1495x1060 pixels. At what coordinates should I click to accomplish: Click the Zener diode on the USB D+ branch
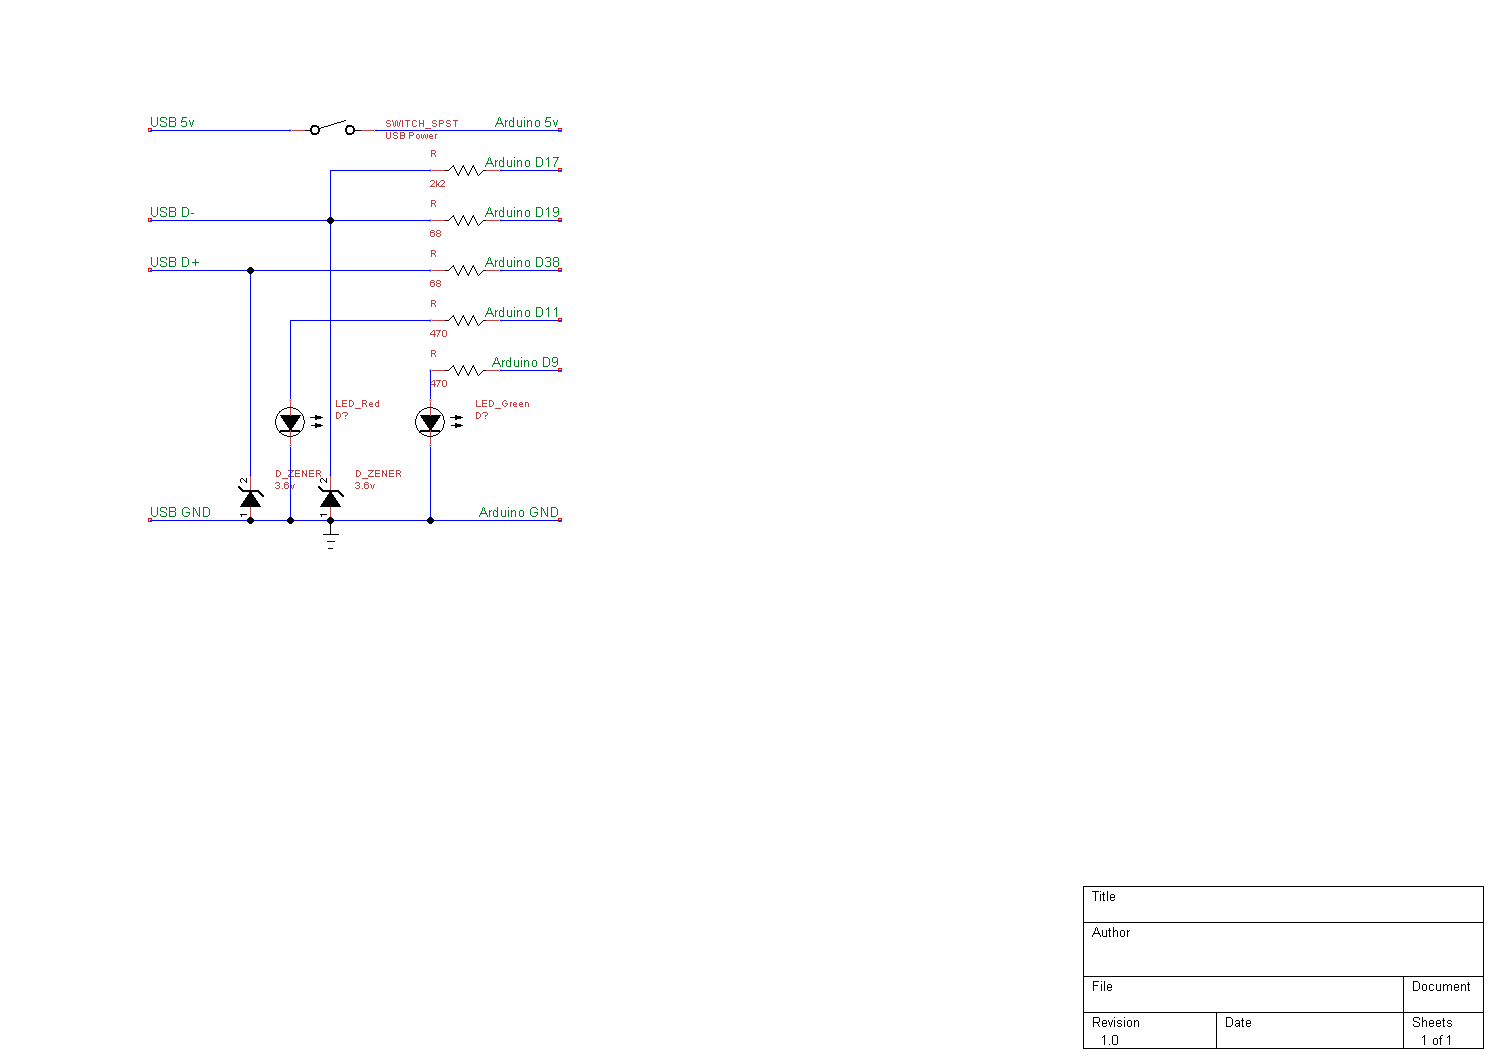[x=250, y=497]
